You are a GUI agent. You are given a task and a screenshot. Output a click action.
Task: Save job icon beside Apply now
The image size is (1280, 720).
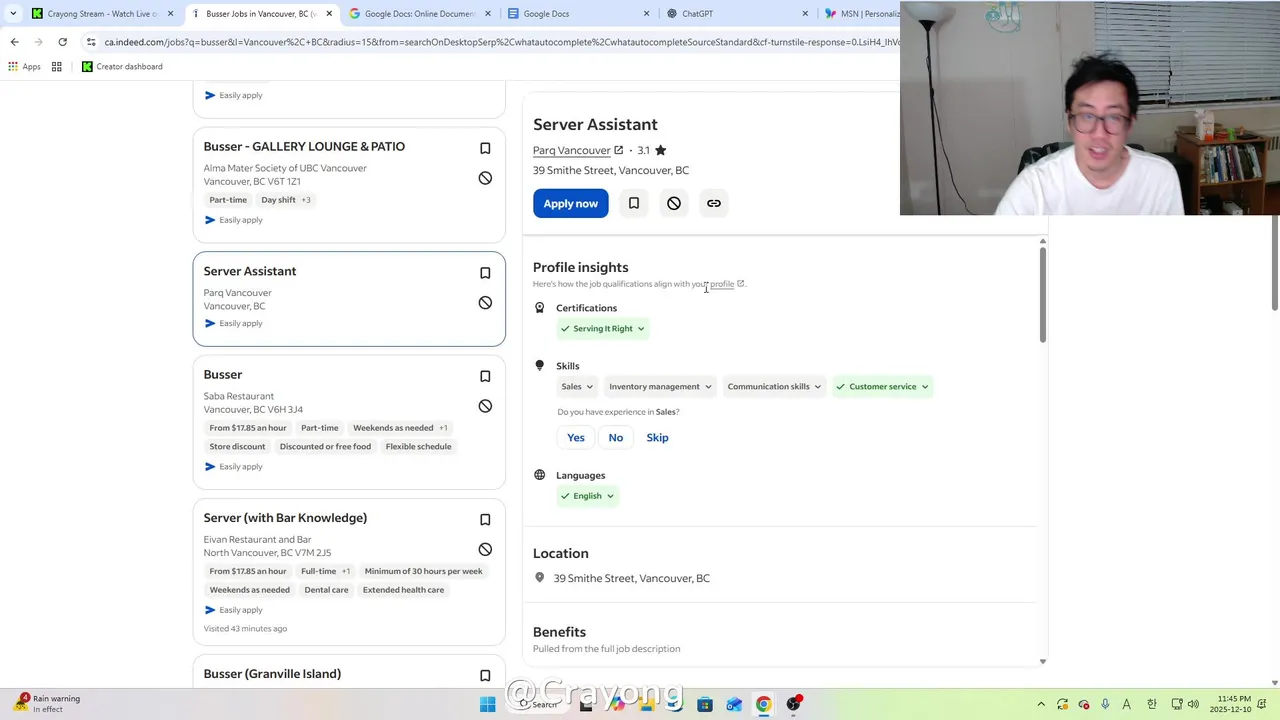pyautogui.click(x=634, y=203)
